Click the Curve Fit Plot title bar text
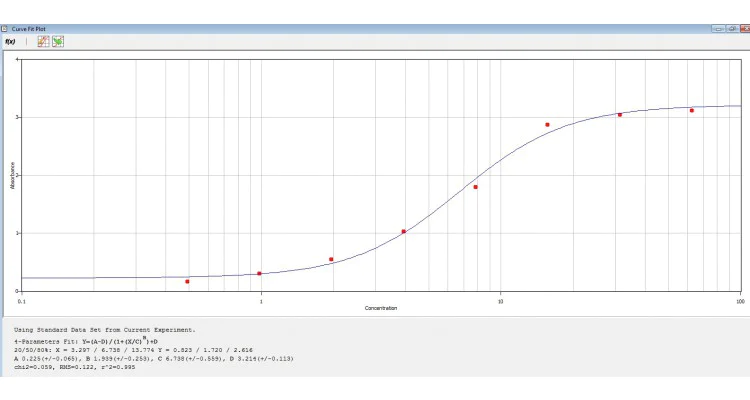750x400 pixels. pyautogui.click(x=27, y=29)
